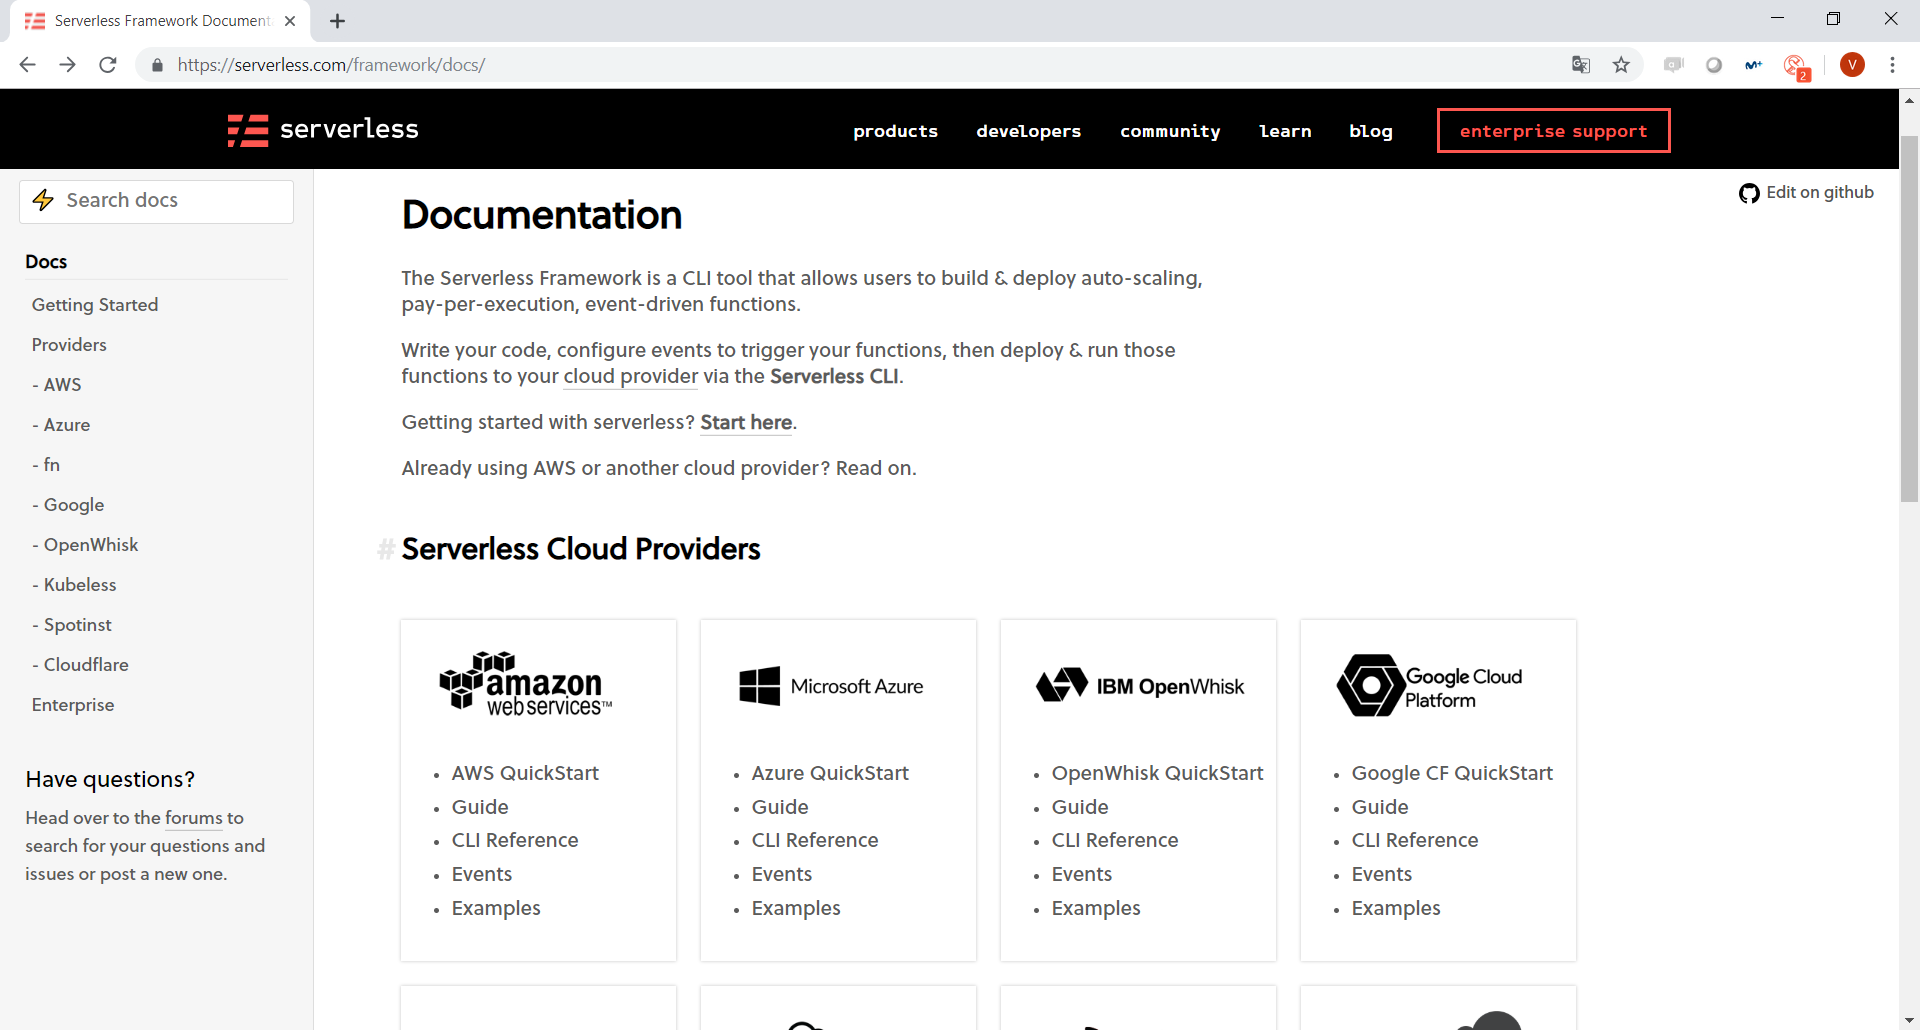Click the gray screen-cast extension icon
Screen dimensions: 1920x1030
pyautogui.click(x=1674, y=65)
